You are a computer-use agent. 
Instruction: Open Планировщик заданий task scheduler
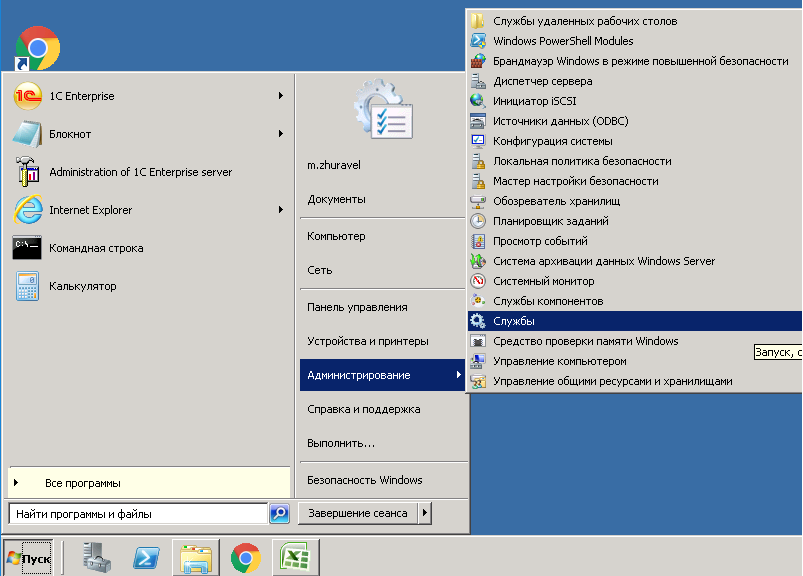(550, 221)
